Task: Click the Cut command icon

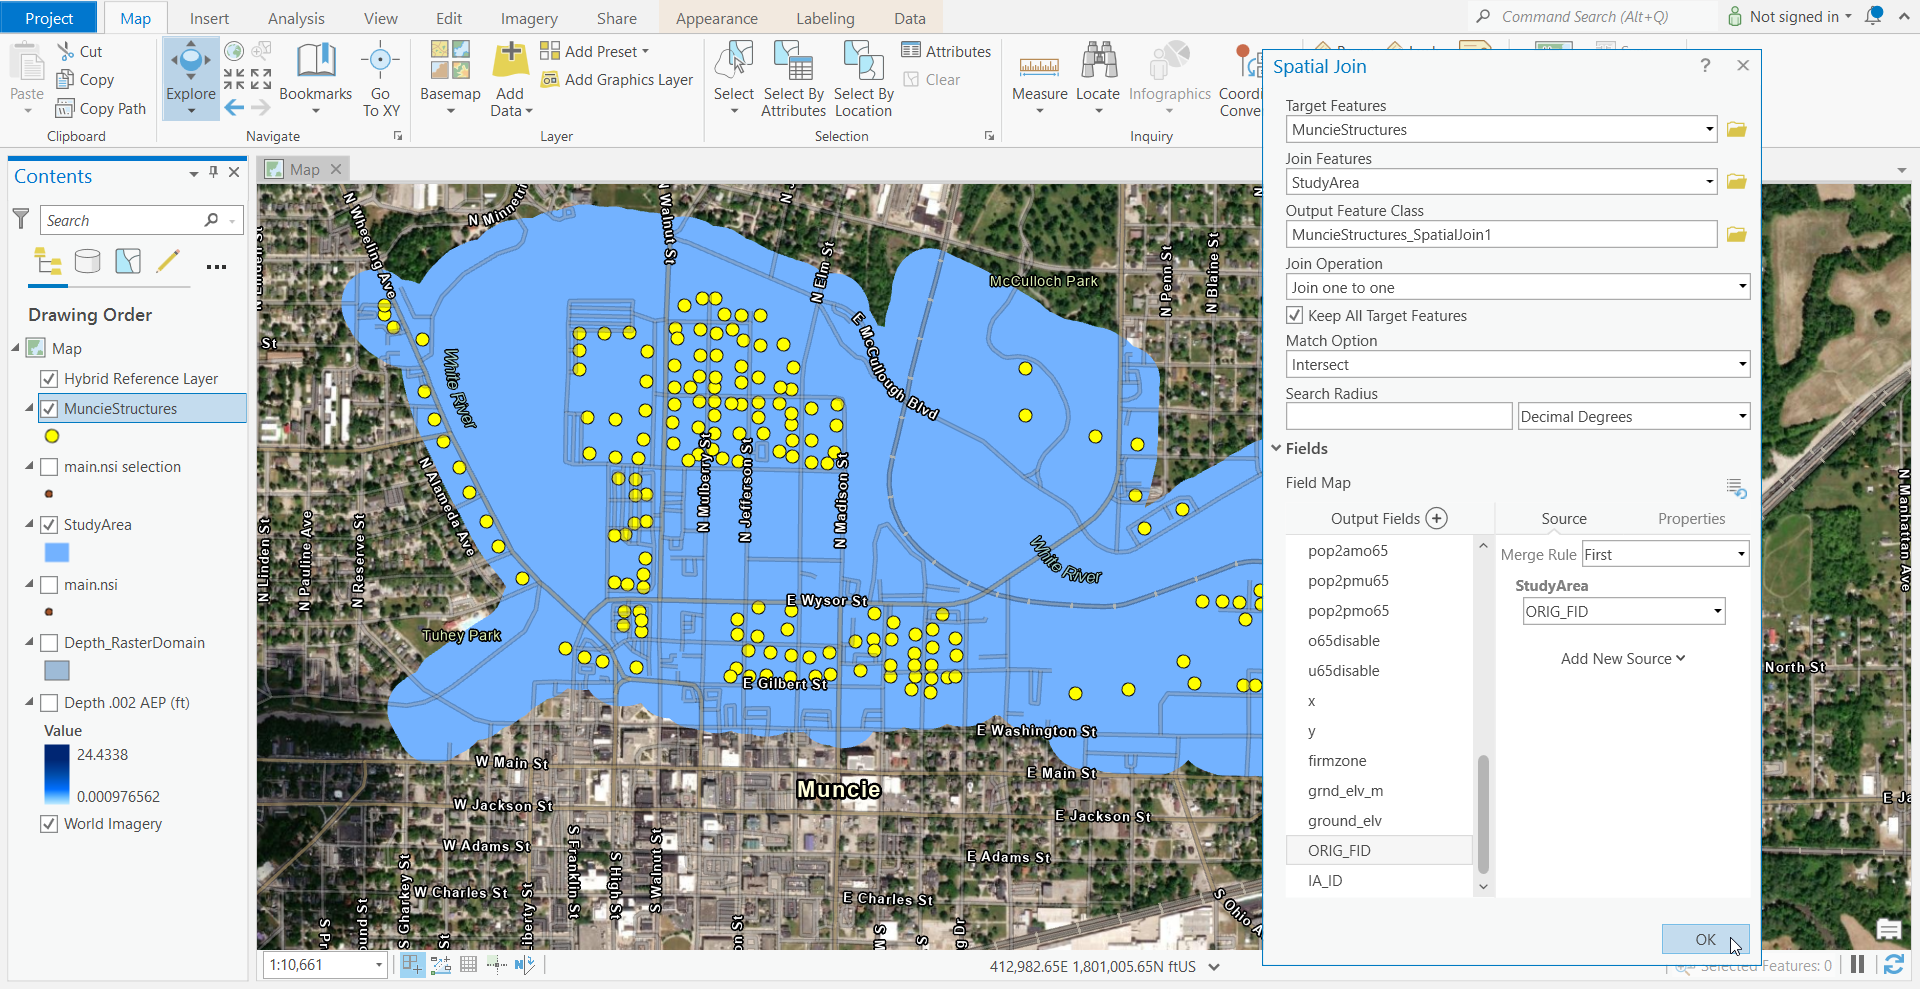Action: pyautogui.click(x=66, y=51)
